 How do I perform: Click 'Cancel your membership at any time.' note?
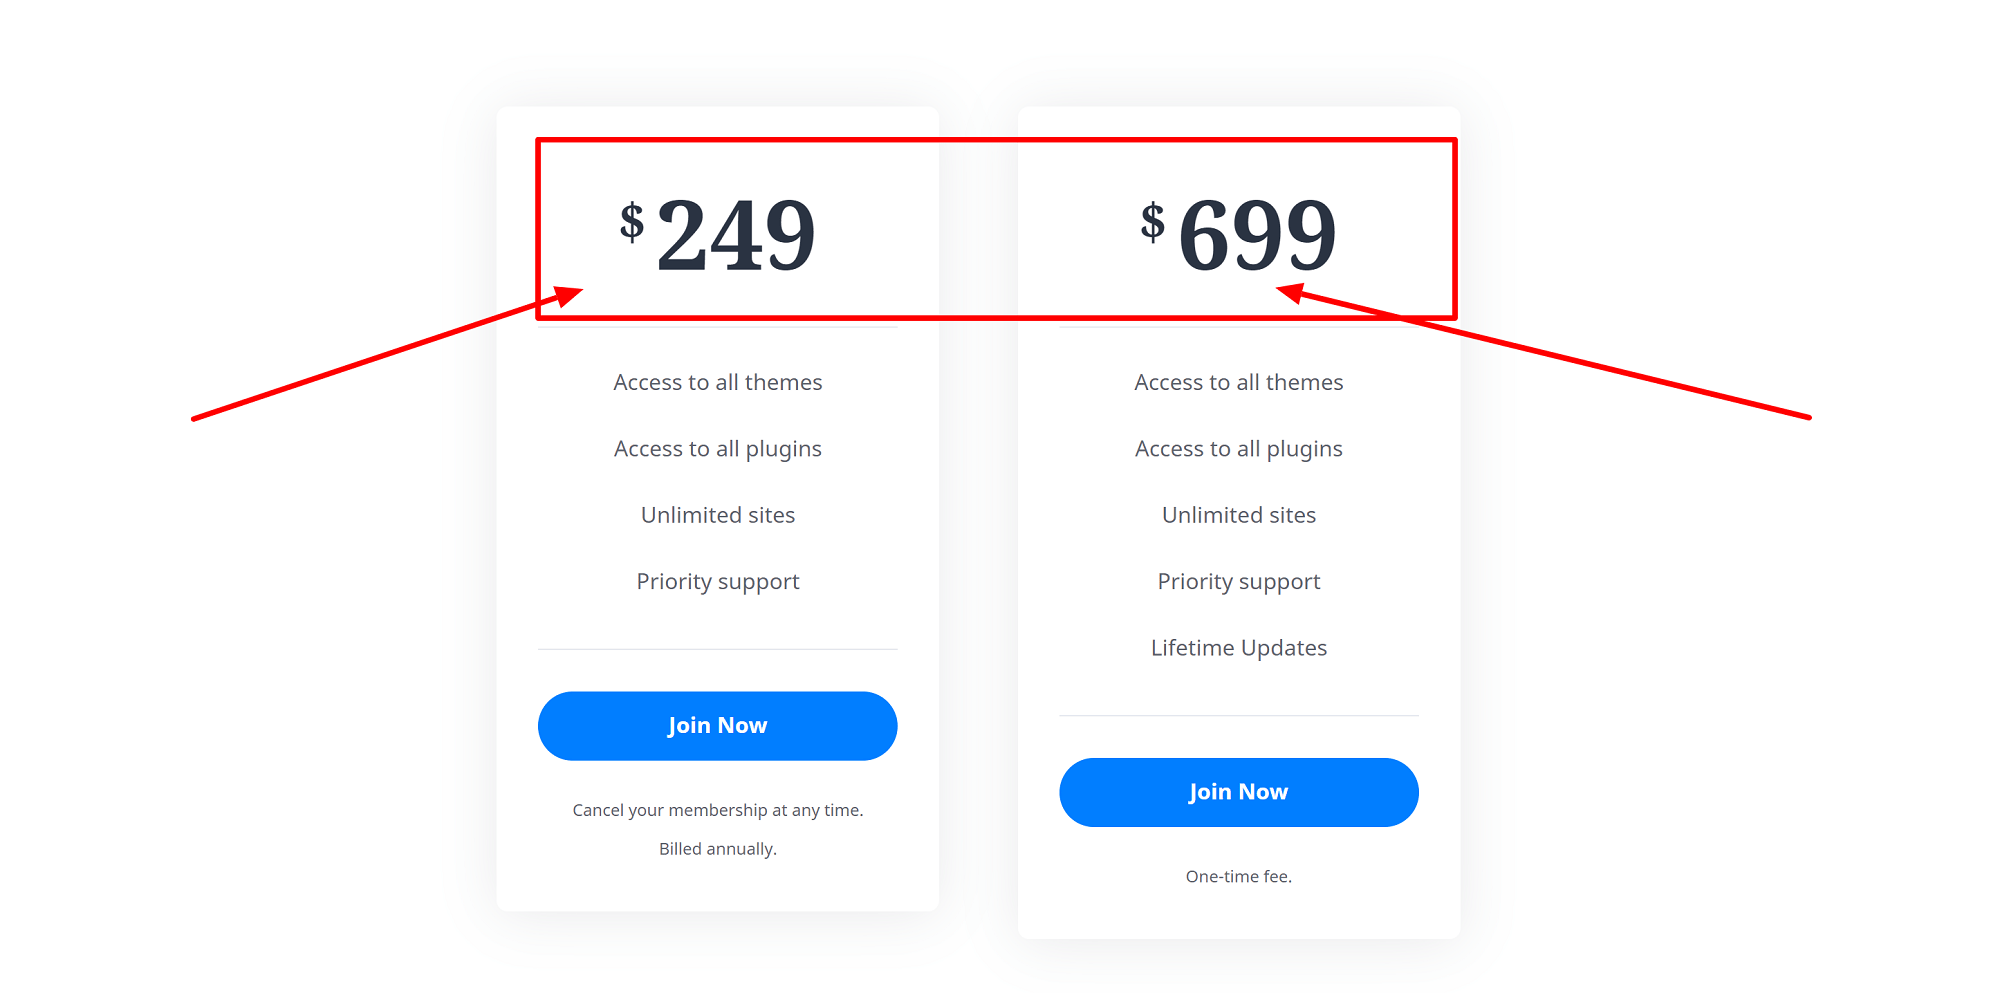pyautogui.click(x=717, y=810)
